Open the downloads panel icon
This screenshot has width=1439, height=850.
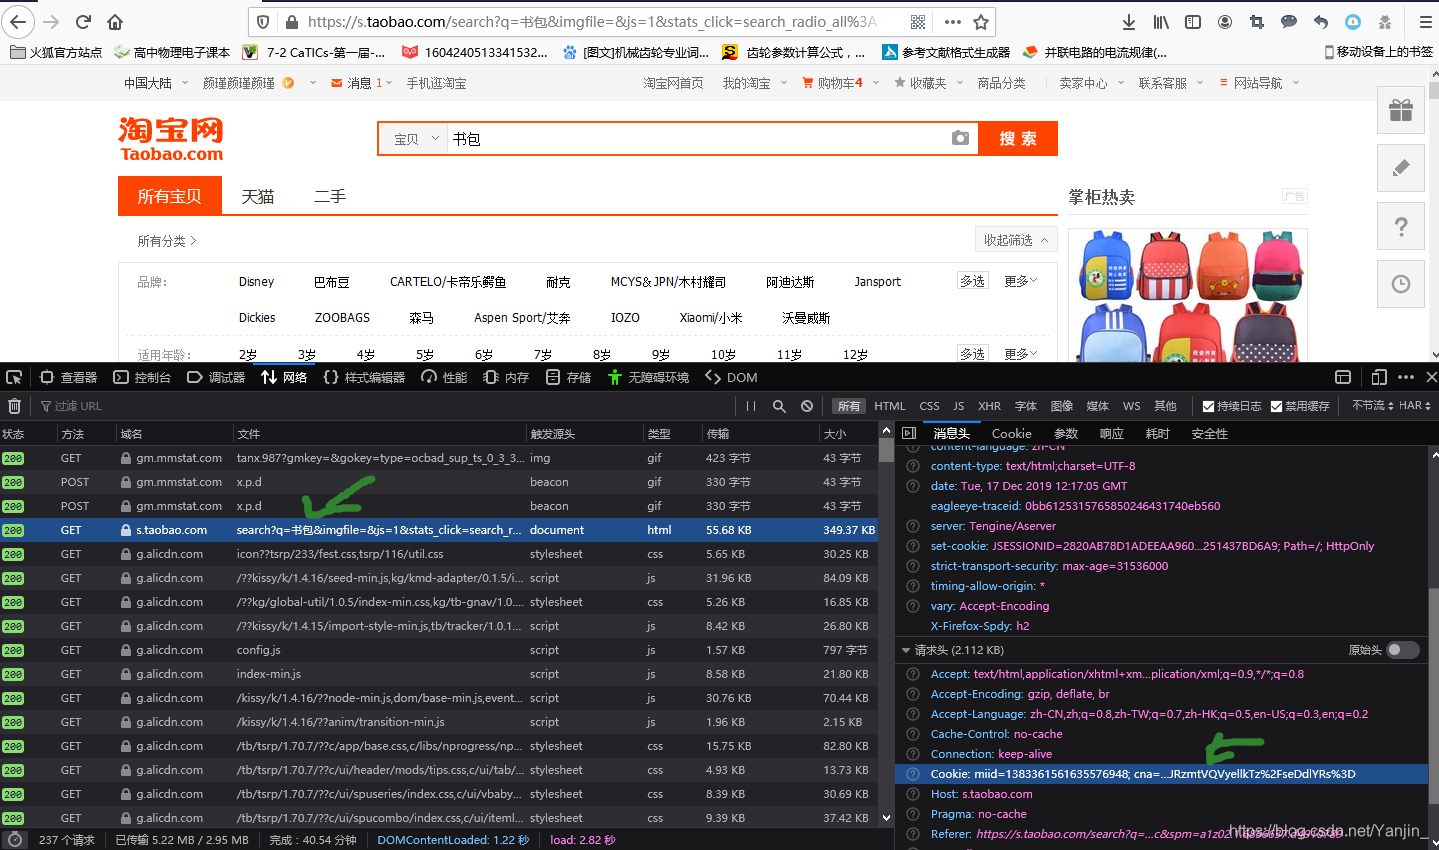coord(1129,22)
